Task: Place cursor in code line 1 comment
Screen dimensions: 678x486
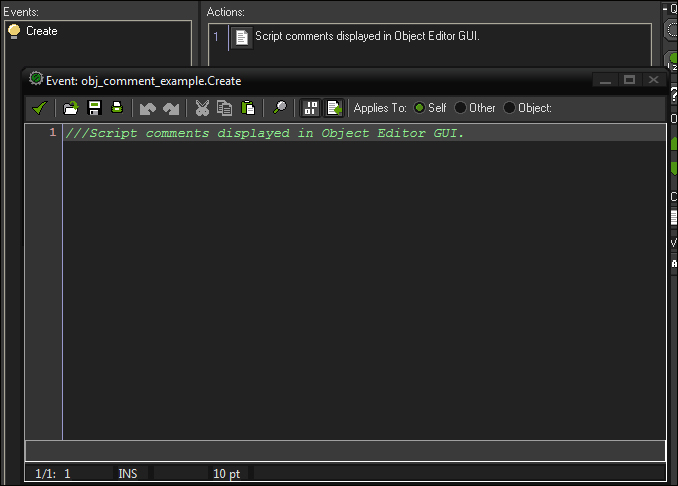Action: coord(264,133)
